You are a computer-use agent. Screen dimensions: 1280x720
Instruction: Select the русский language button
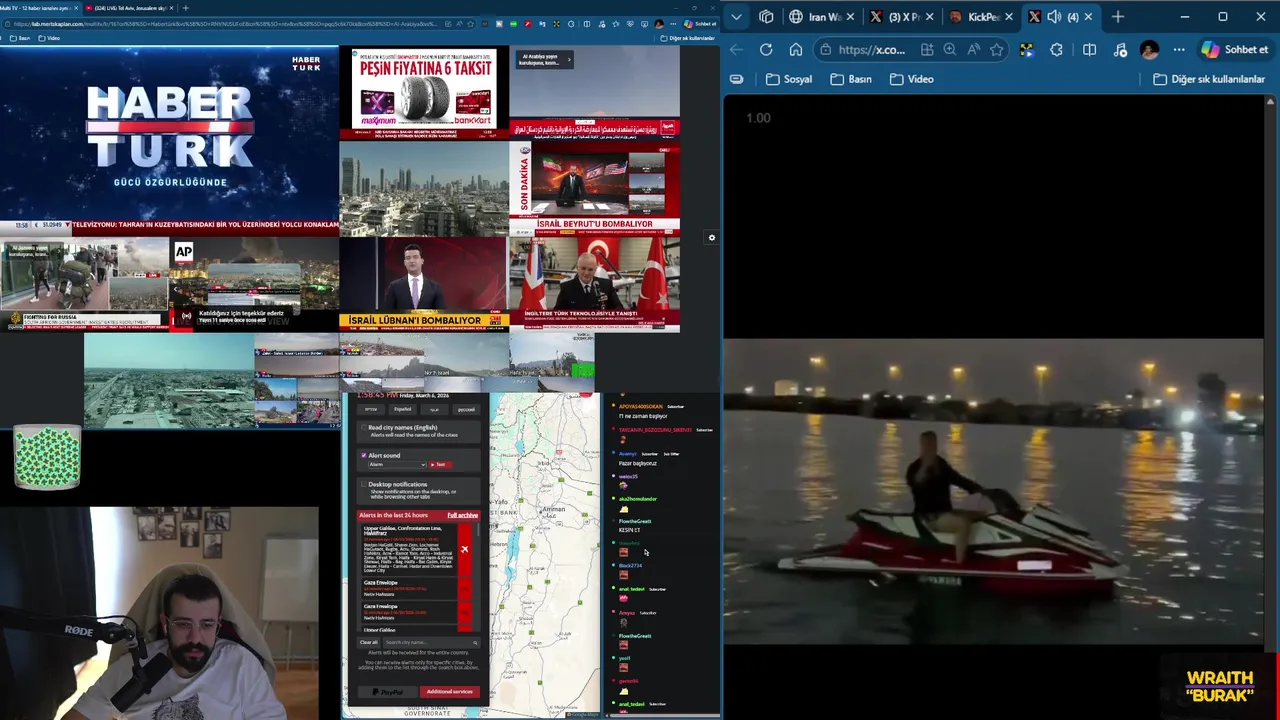pos(466,409)
